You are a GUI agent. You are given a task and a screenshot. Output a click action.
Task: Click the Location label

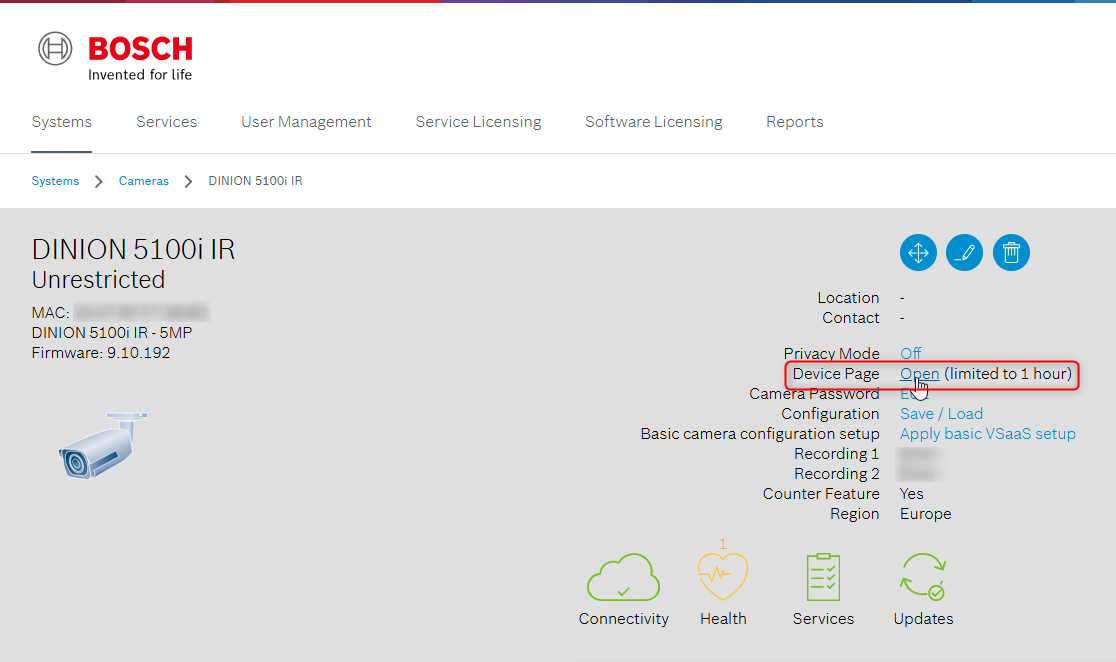[x=848, y=298]
